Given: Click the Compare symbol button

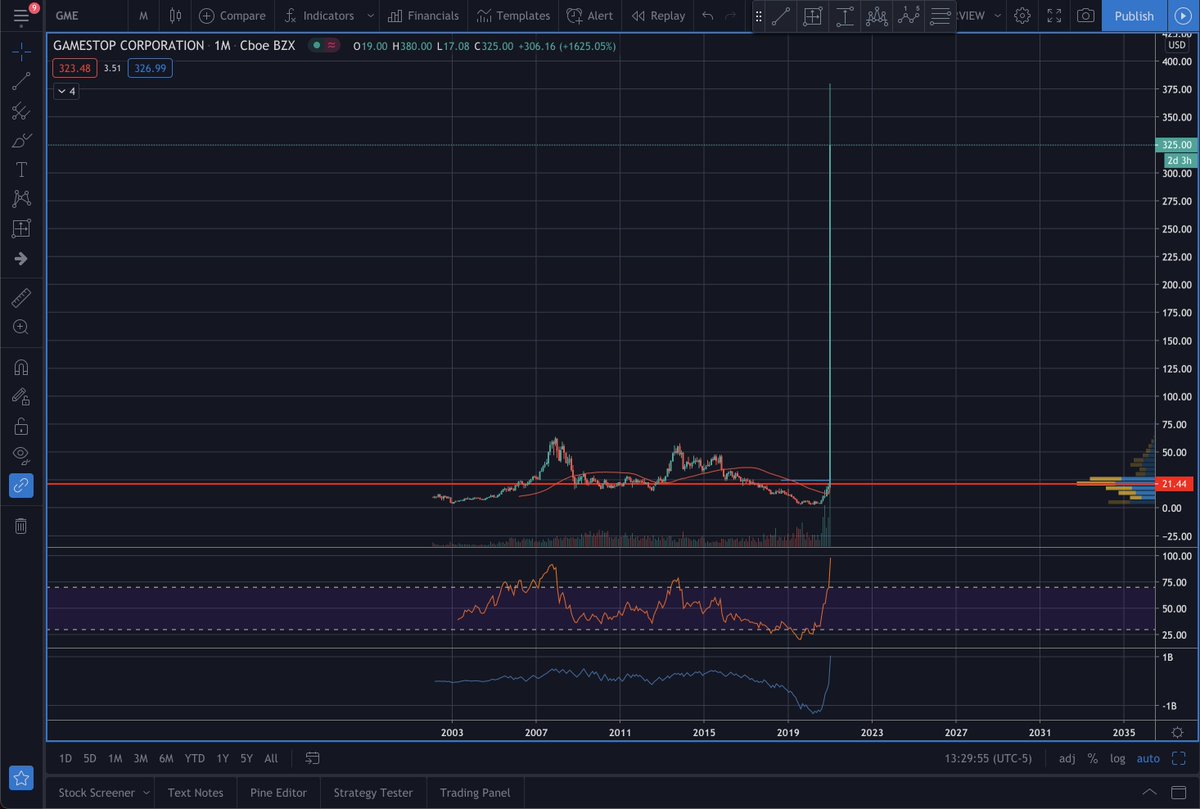Looking at the screenshot, I should 232,16.
